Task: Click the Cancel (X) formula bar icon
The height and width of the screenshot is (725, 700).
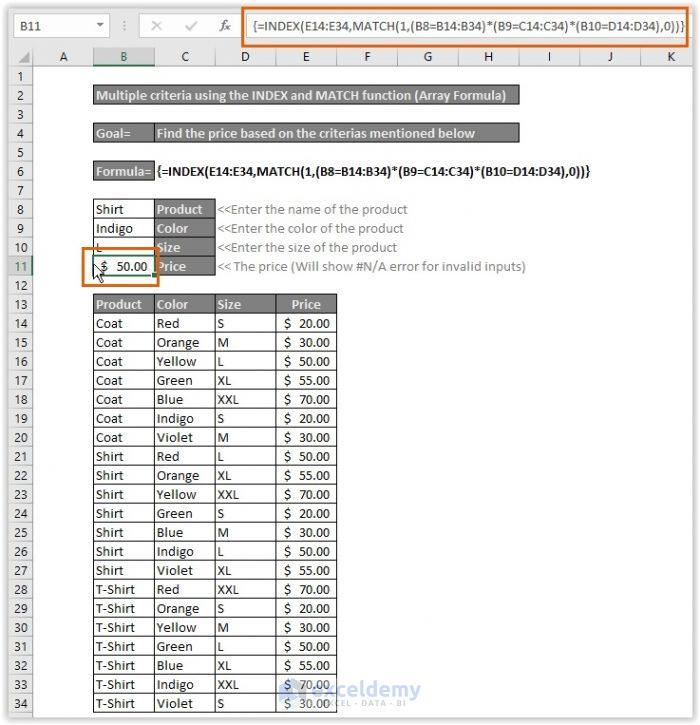Action: click(156, 26)
